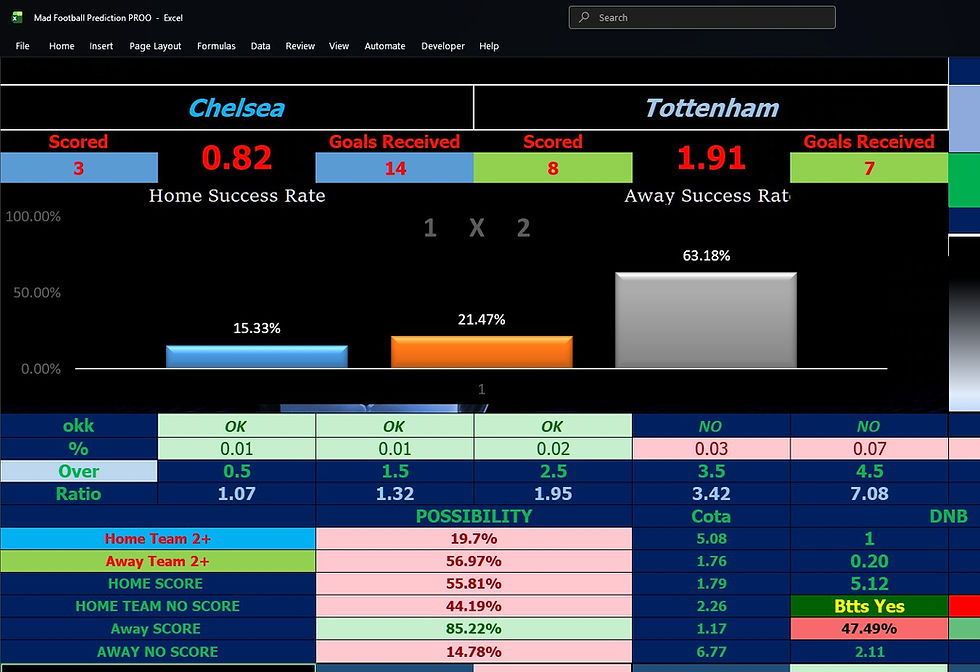Select Tottenham scored value 8
The image size is (980, 672).
click(553, 168)
